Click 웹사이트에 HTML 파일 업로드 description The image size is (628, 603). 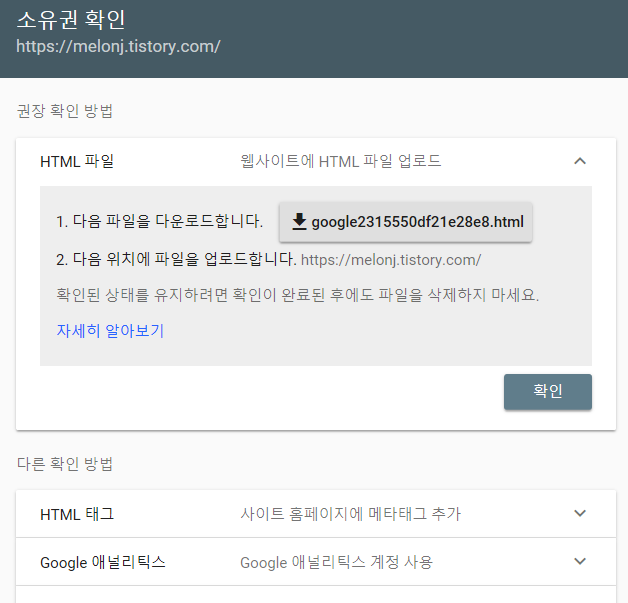[x=340, y=161]
